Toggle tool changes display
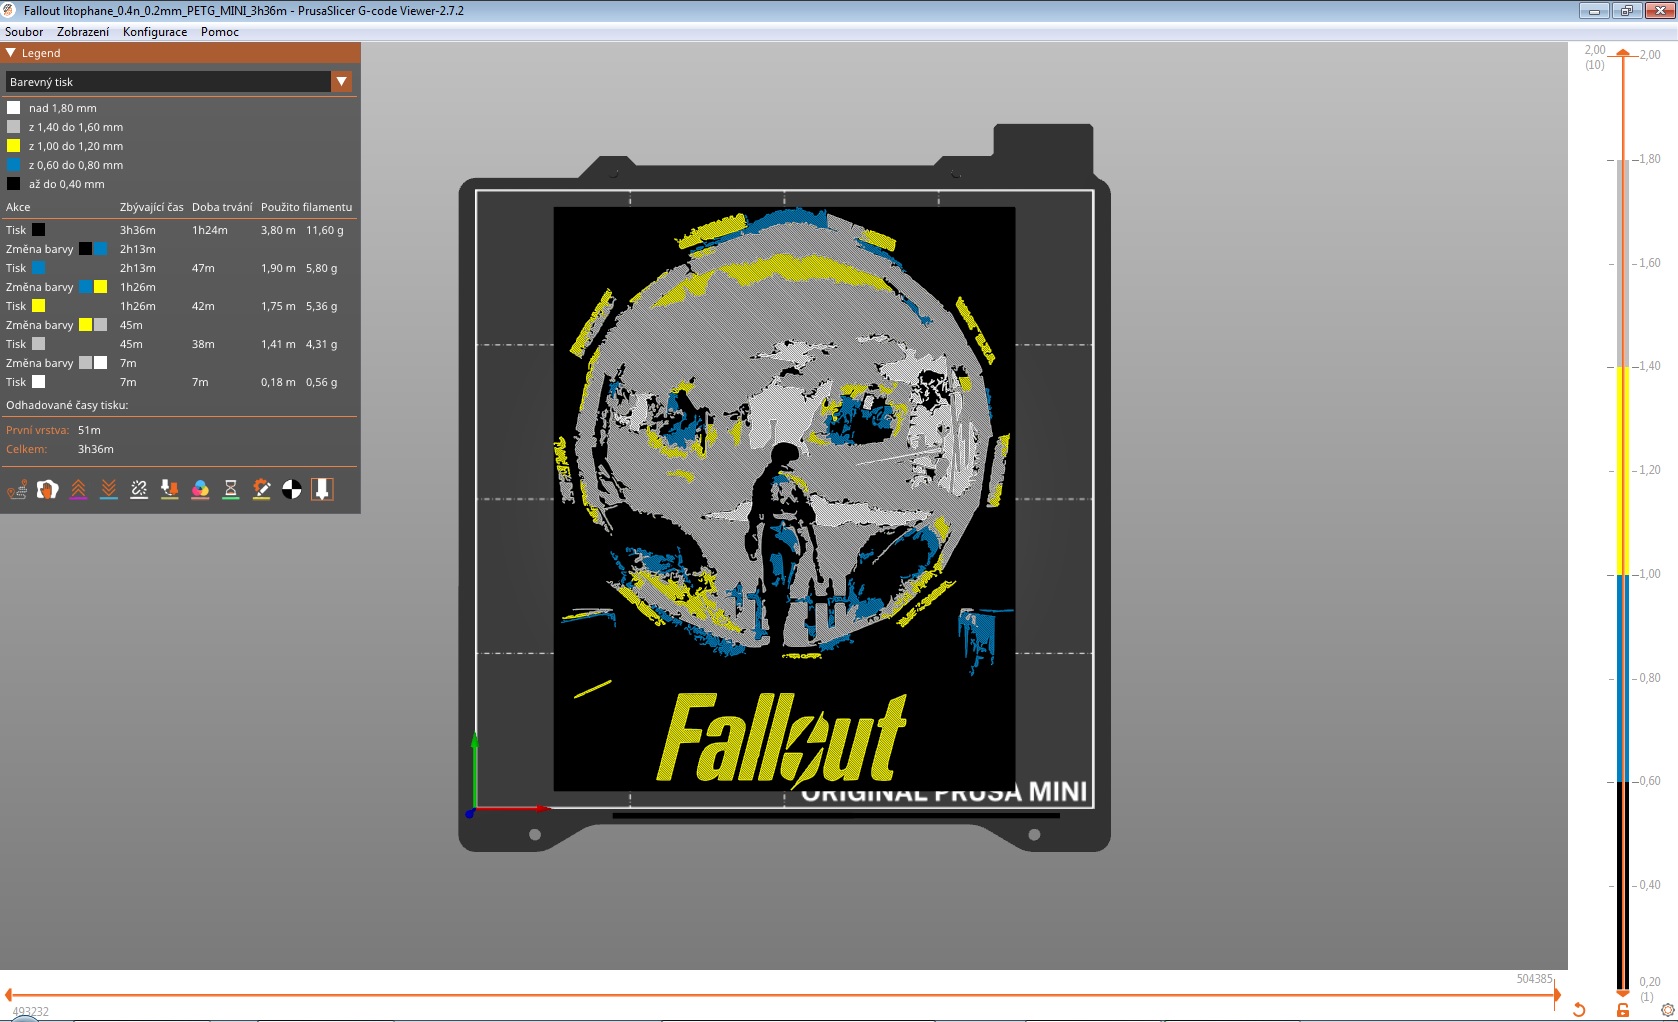1678x1022 pixels. [169, 490]
